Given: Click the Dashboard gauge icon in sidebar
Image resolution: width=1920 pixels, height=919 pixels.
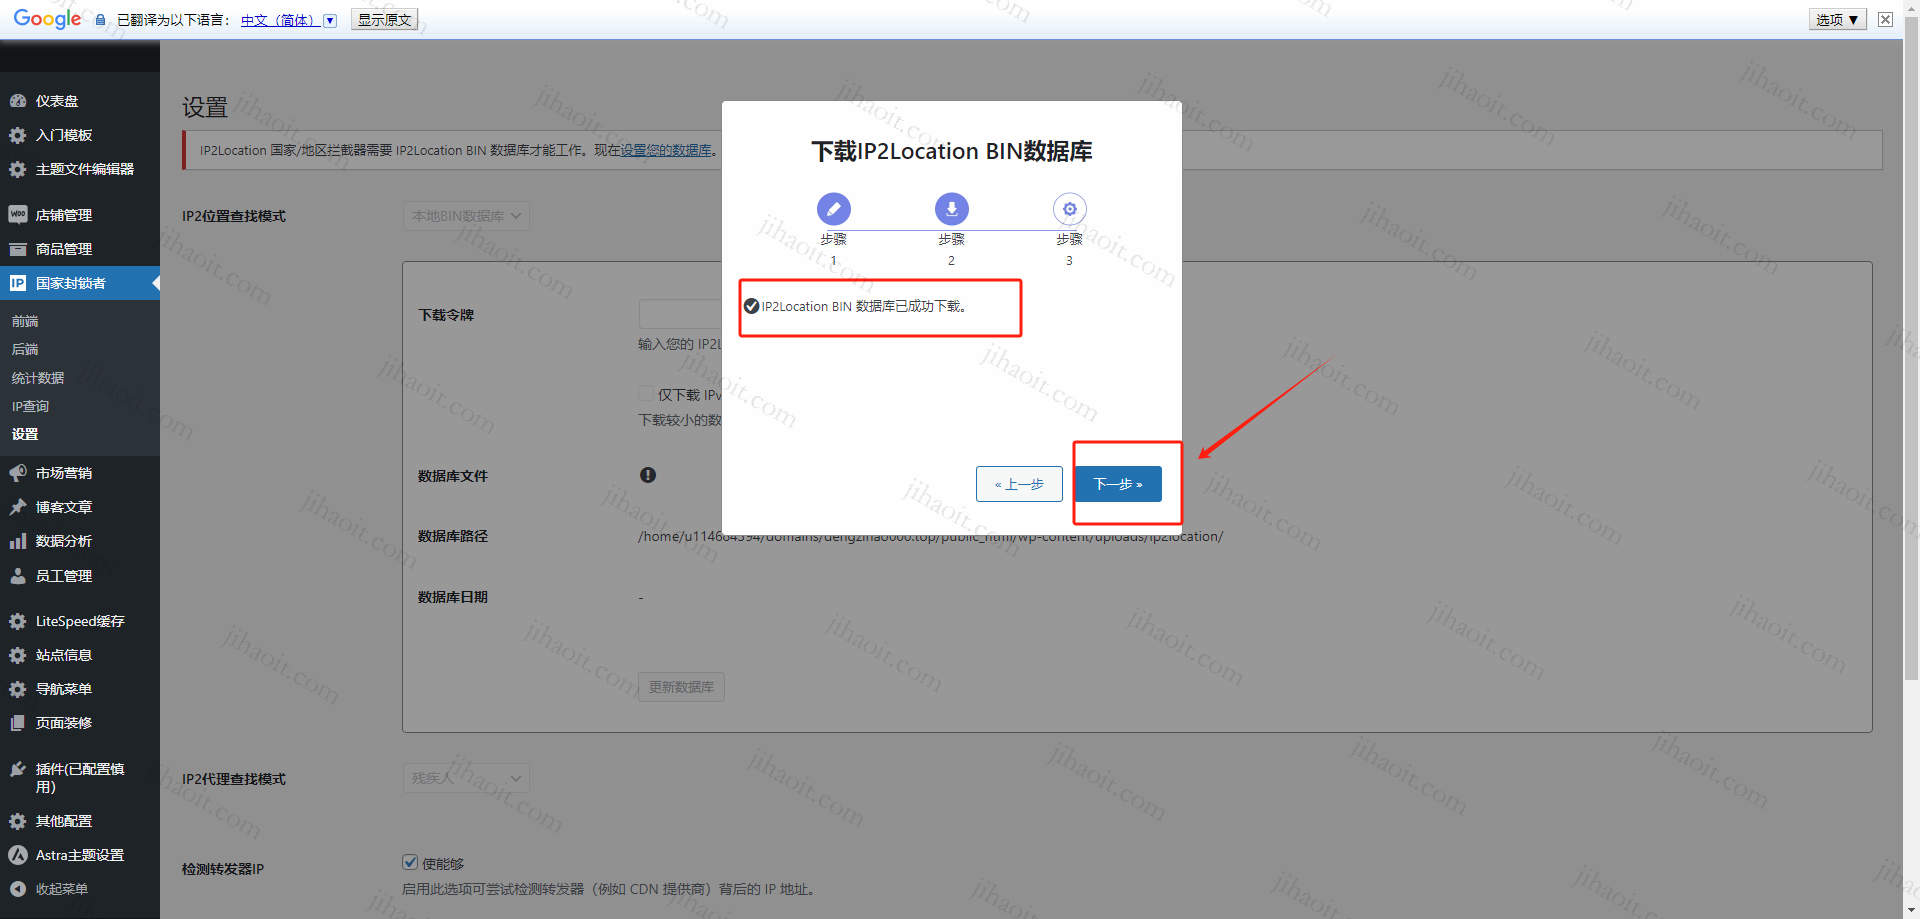Looking at the screenshot, I should (x=18, y=101).
